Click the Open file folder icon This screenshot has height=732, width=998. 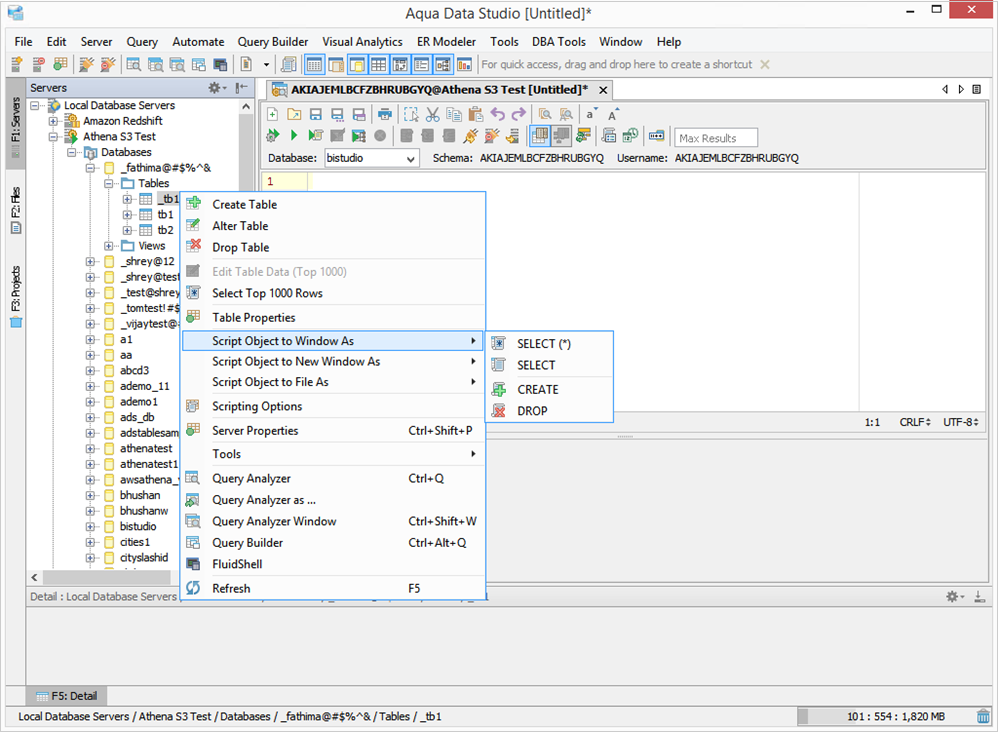pyautogui.click(x=294, y=115)
